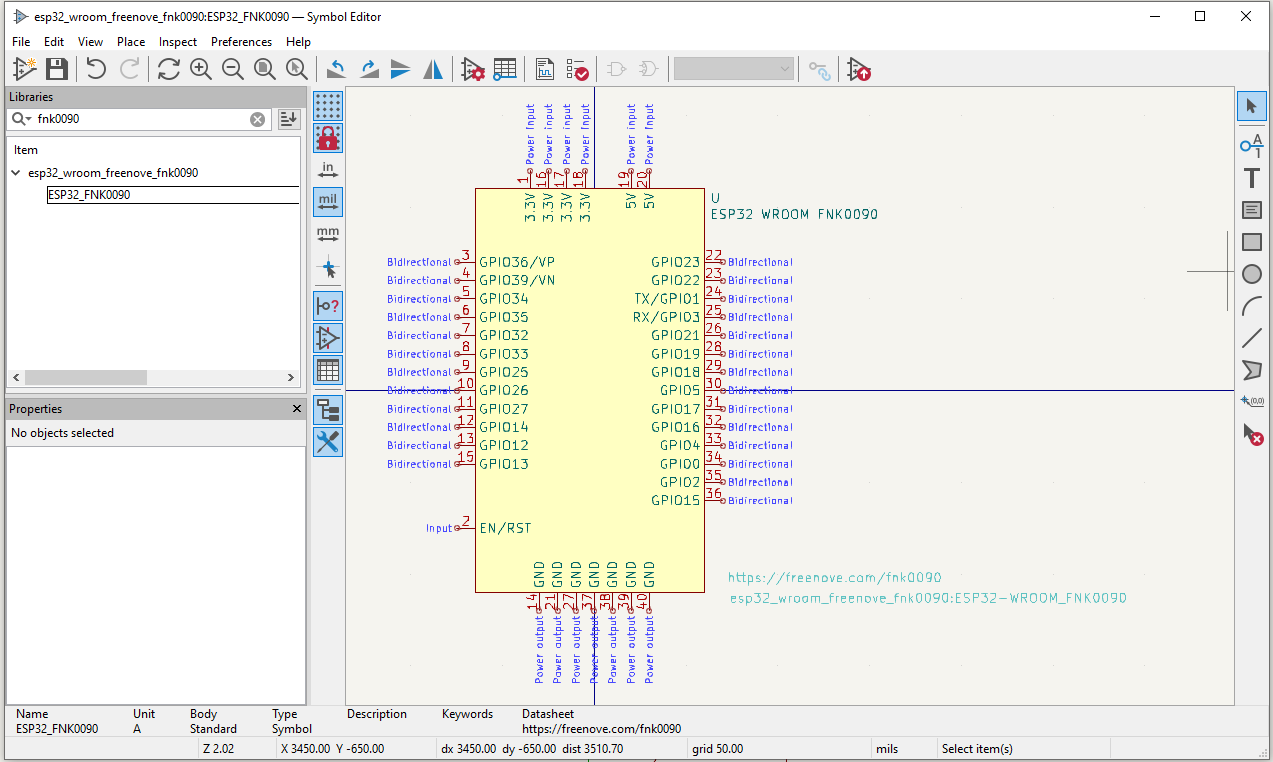Close the Properties panel
The width and height of the screenshot is (1273, 762).
tap(296, 409)
